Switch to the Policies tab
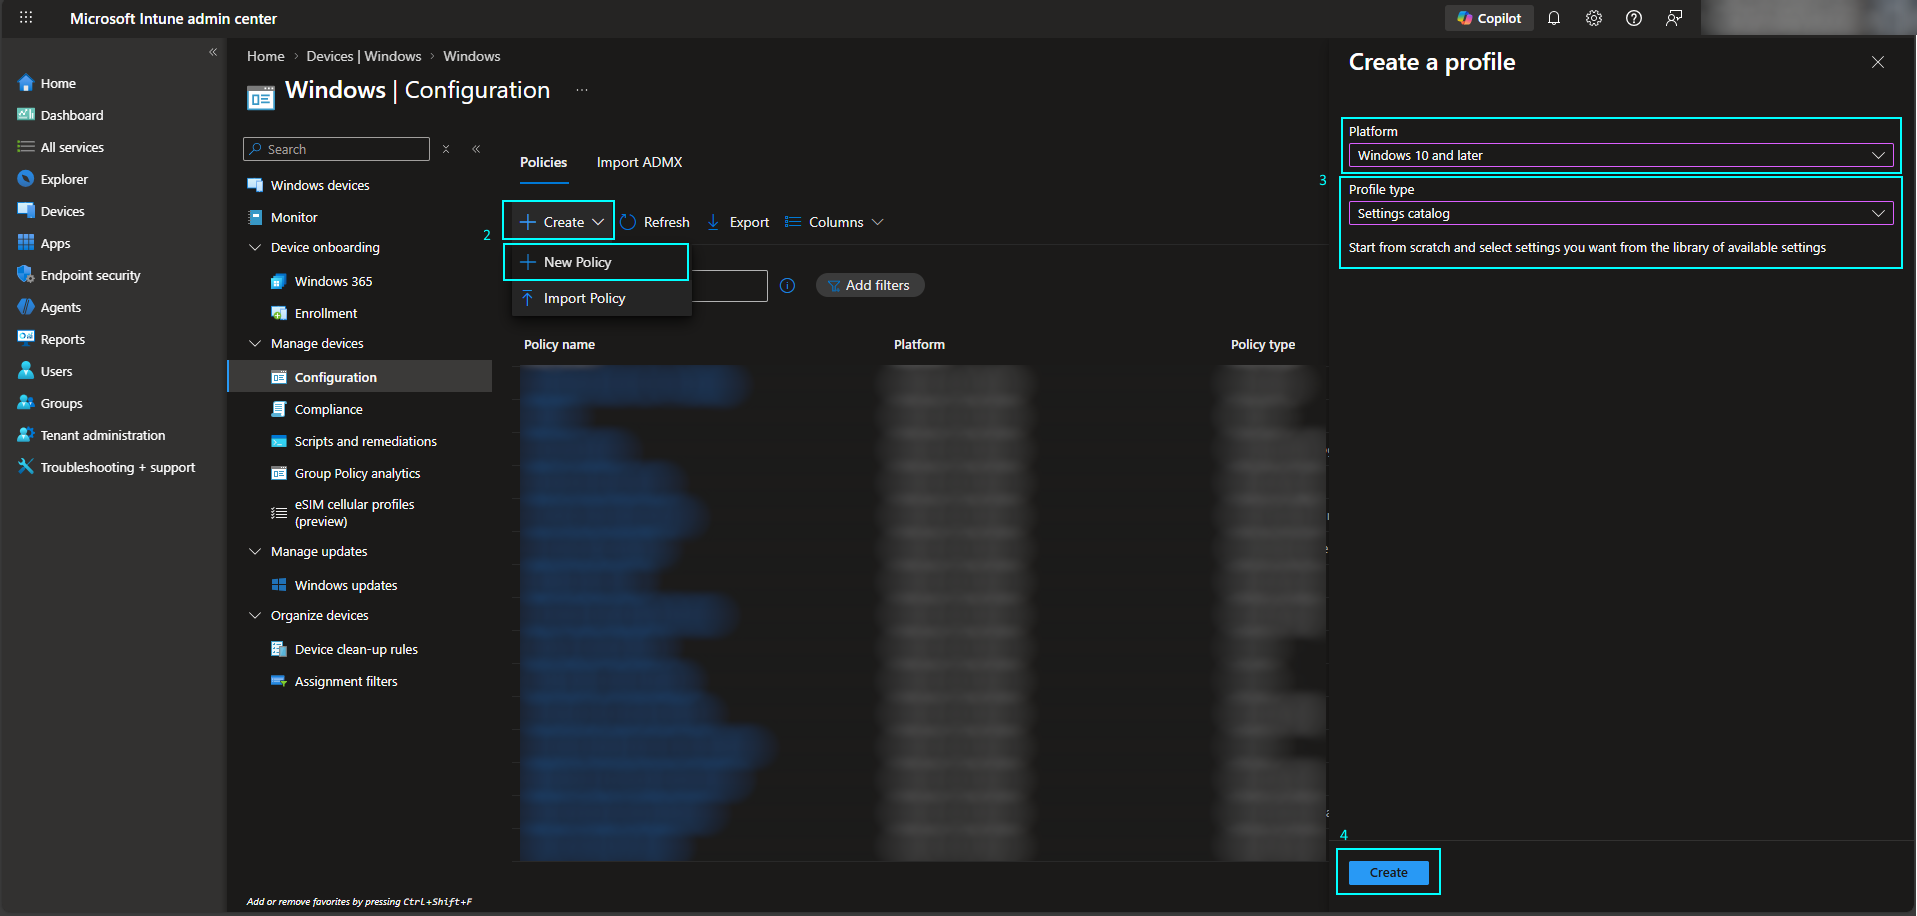The height and width of the screenshot is (916, 1917). pos(544,162)
